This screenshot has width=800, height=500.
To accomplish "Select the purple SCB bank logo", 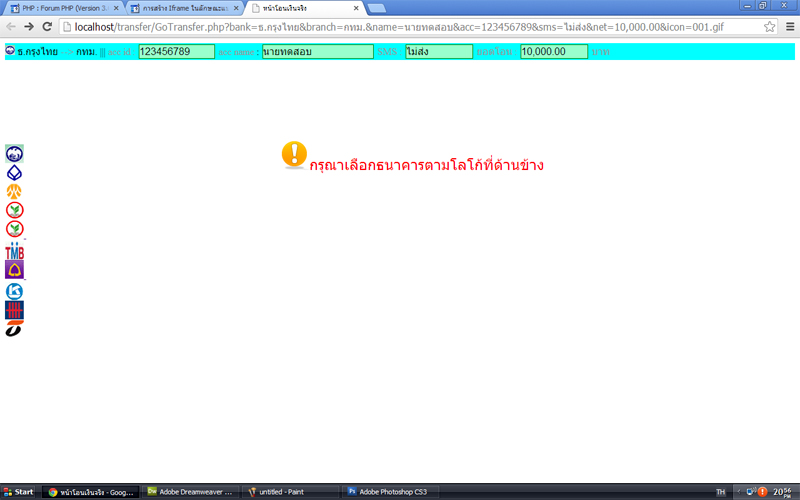I will tap(14, 269).
